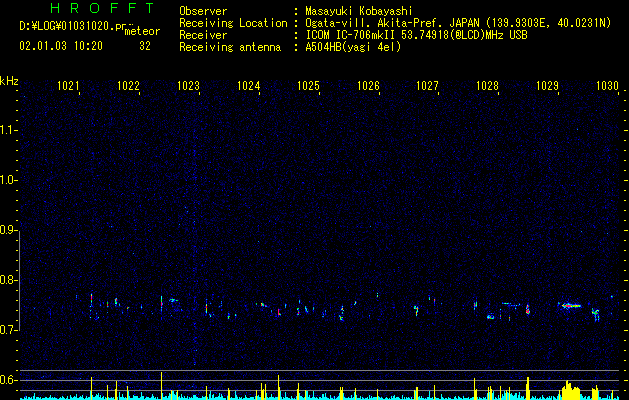The height and width of the screenshot is (400, 629).
Task: Click the 1.1 kHz frequency tick label
Action: [8, 130]
